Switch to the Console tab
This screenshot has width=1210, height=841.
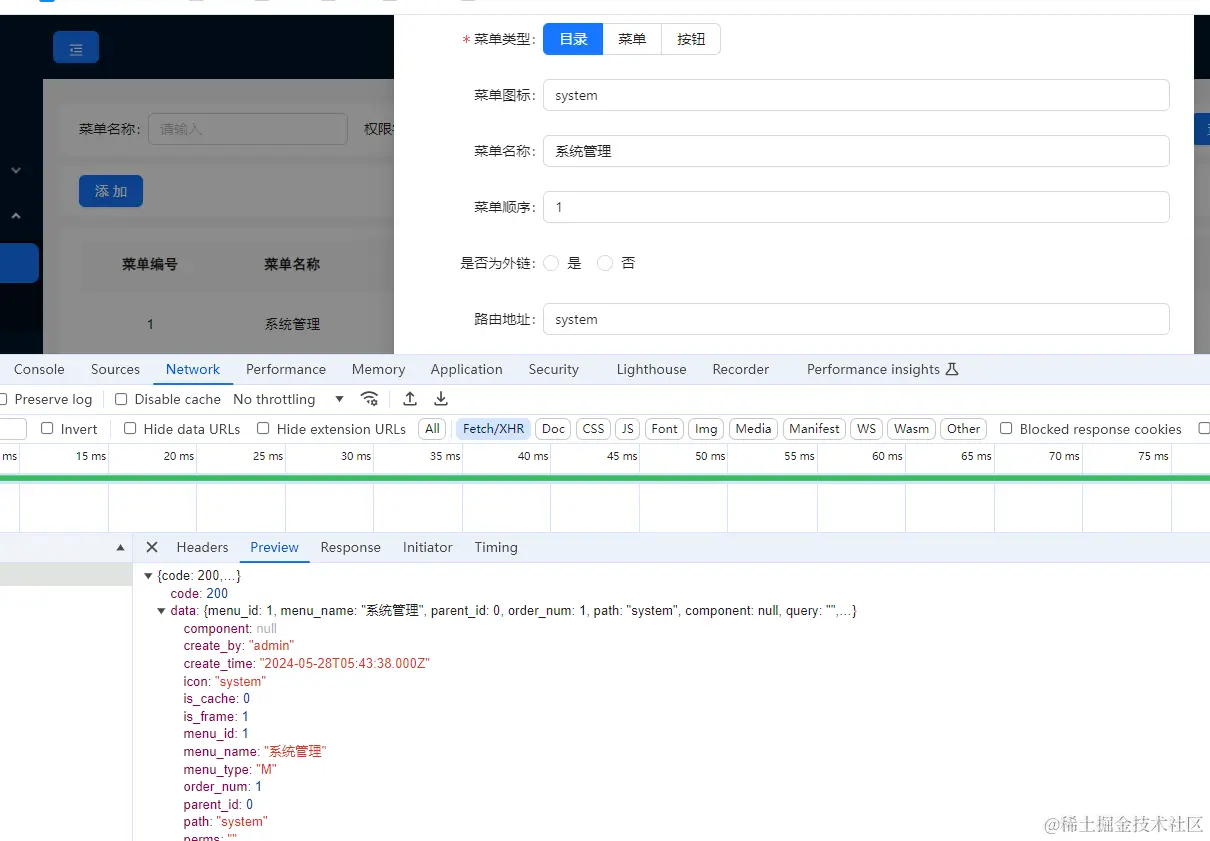39,369
